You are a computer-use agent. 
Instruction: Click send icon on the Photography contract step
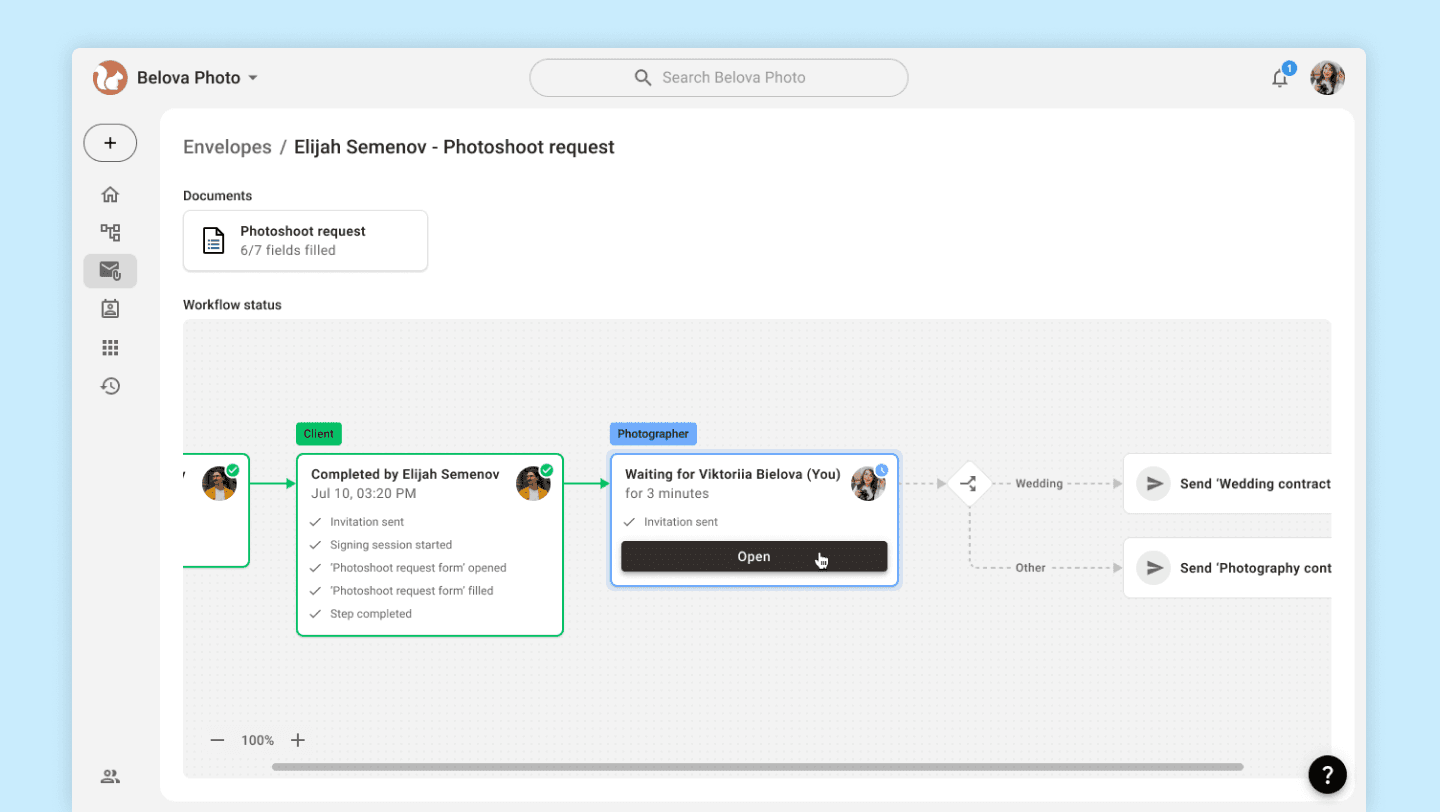click(1154, 568)
